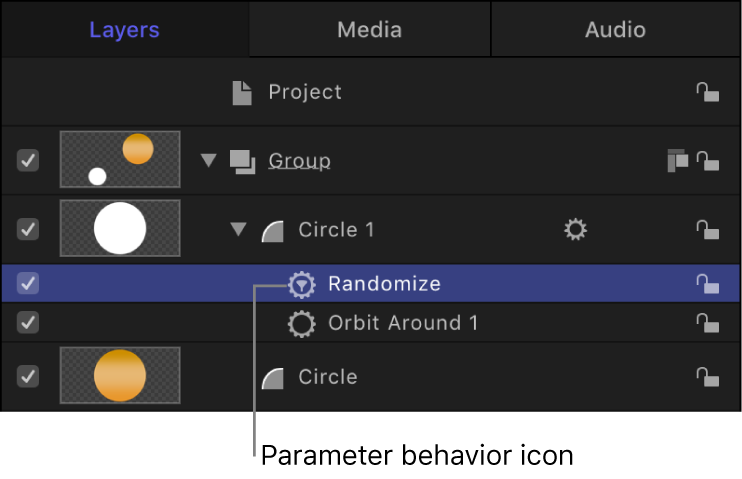742x479 pixels.
Task: Open the Audio tab
Action: (615, 29)
